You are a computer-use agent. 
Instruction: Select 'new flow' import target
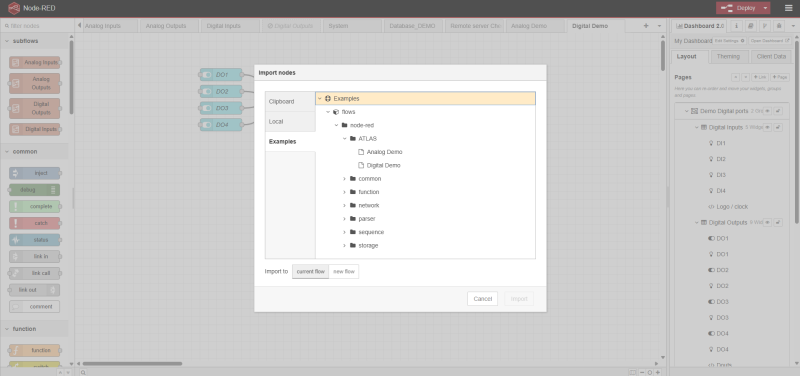(344, 271)
